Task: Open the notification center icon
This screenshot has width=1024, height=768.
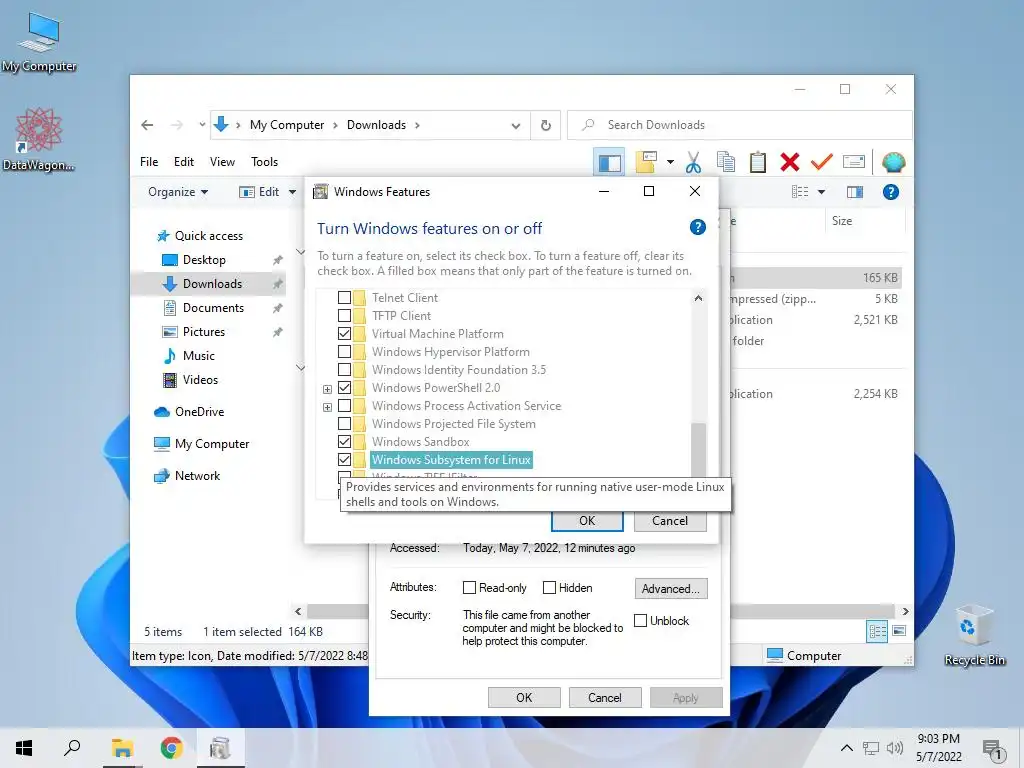Action: 993,750
